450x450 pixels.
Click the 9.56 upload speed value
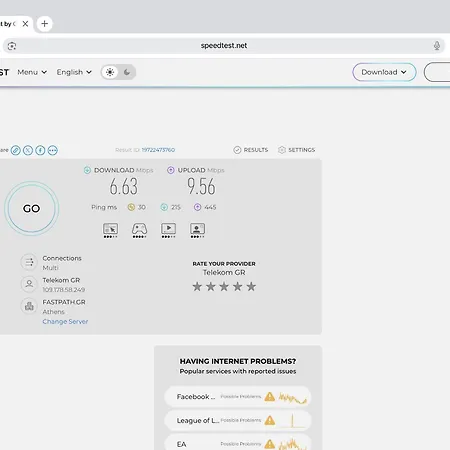201,186
